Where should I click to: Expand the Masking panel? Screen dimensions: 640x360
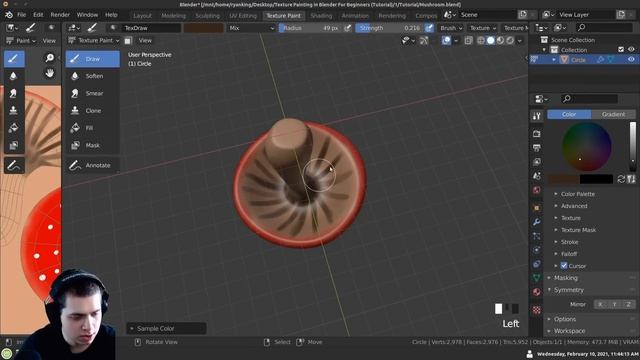(565, 278)
